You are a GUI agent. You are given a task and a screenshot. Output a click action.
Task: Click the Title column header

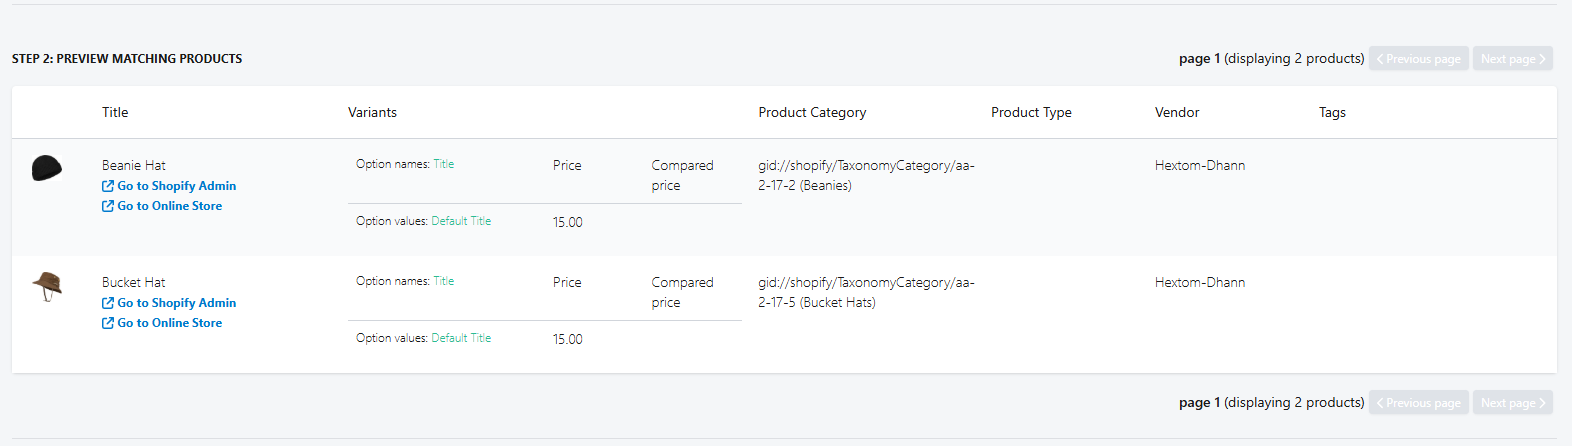click(x=115, y=113)
